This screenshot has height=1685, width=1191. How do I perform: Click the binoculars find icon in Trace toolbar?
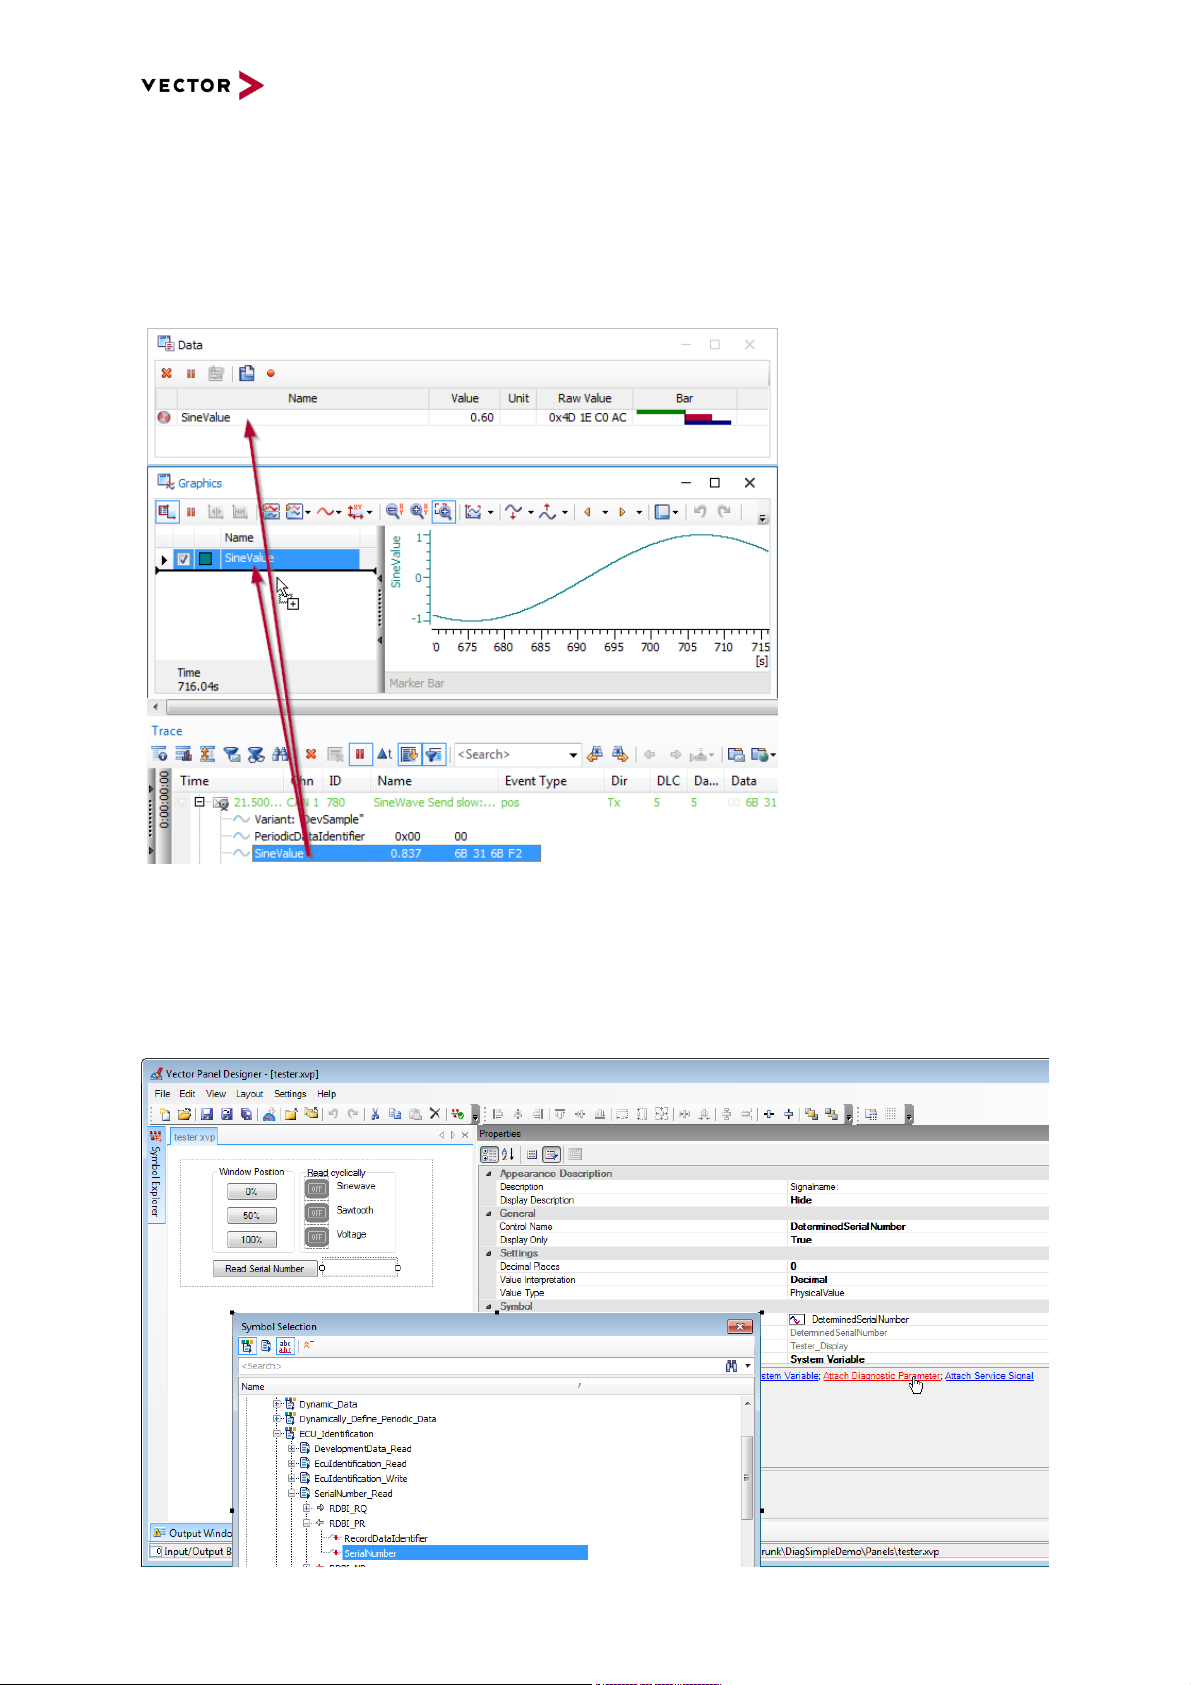[x=280, y=754]
